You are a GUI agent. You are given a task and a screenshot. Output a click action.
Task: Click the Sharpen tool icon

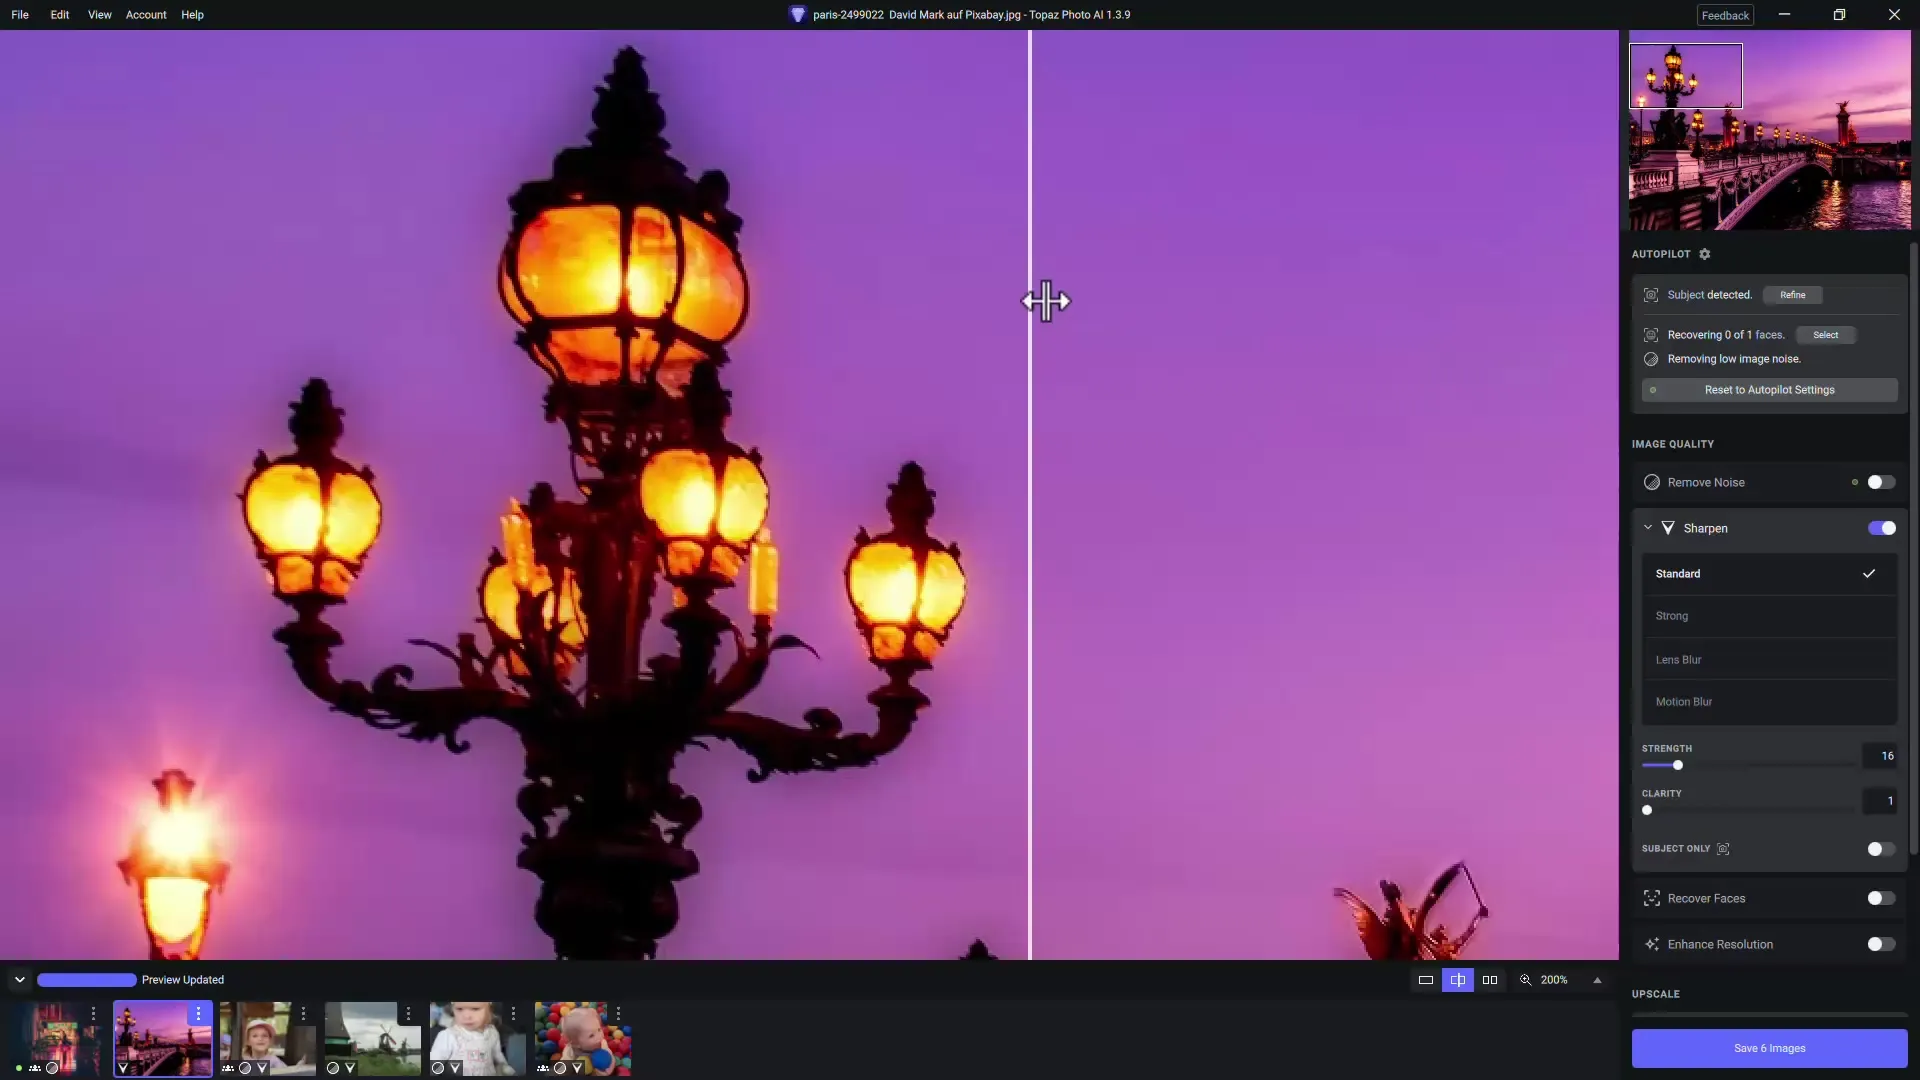(x=1669, y=526)
